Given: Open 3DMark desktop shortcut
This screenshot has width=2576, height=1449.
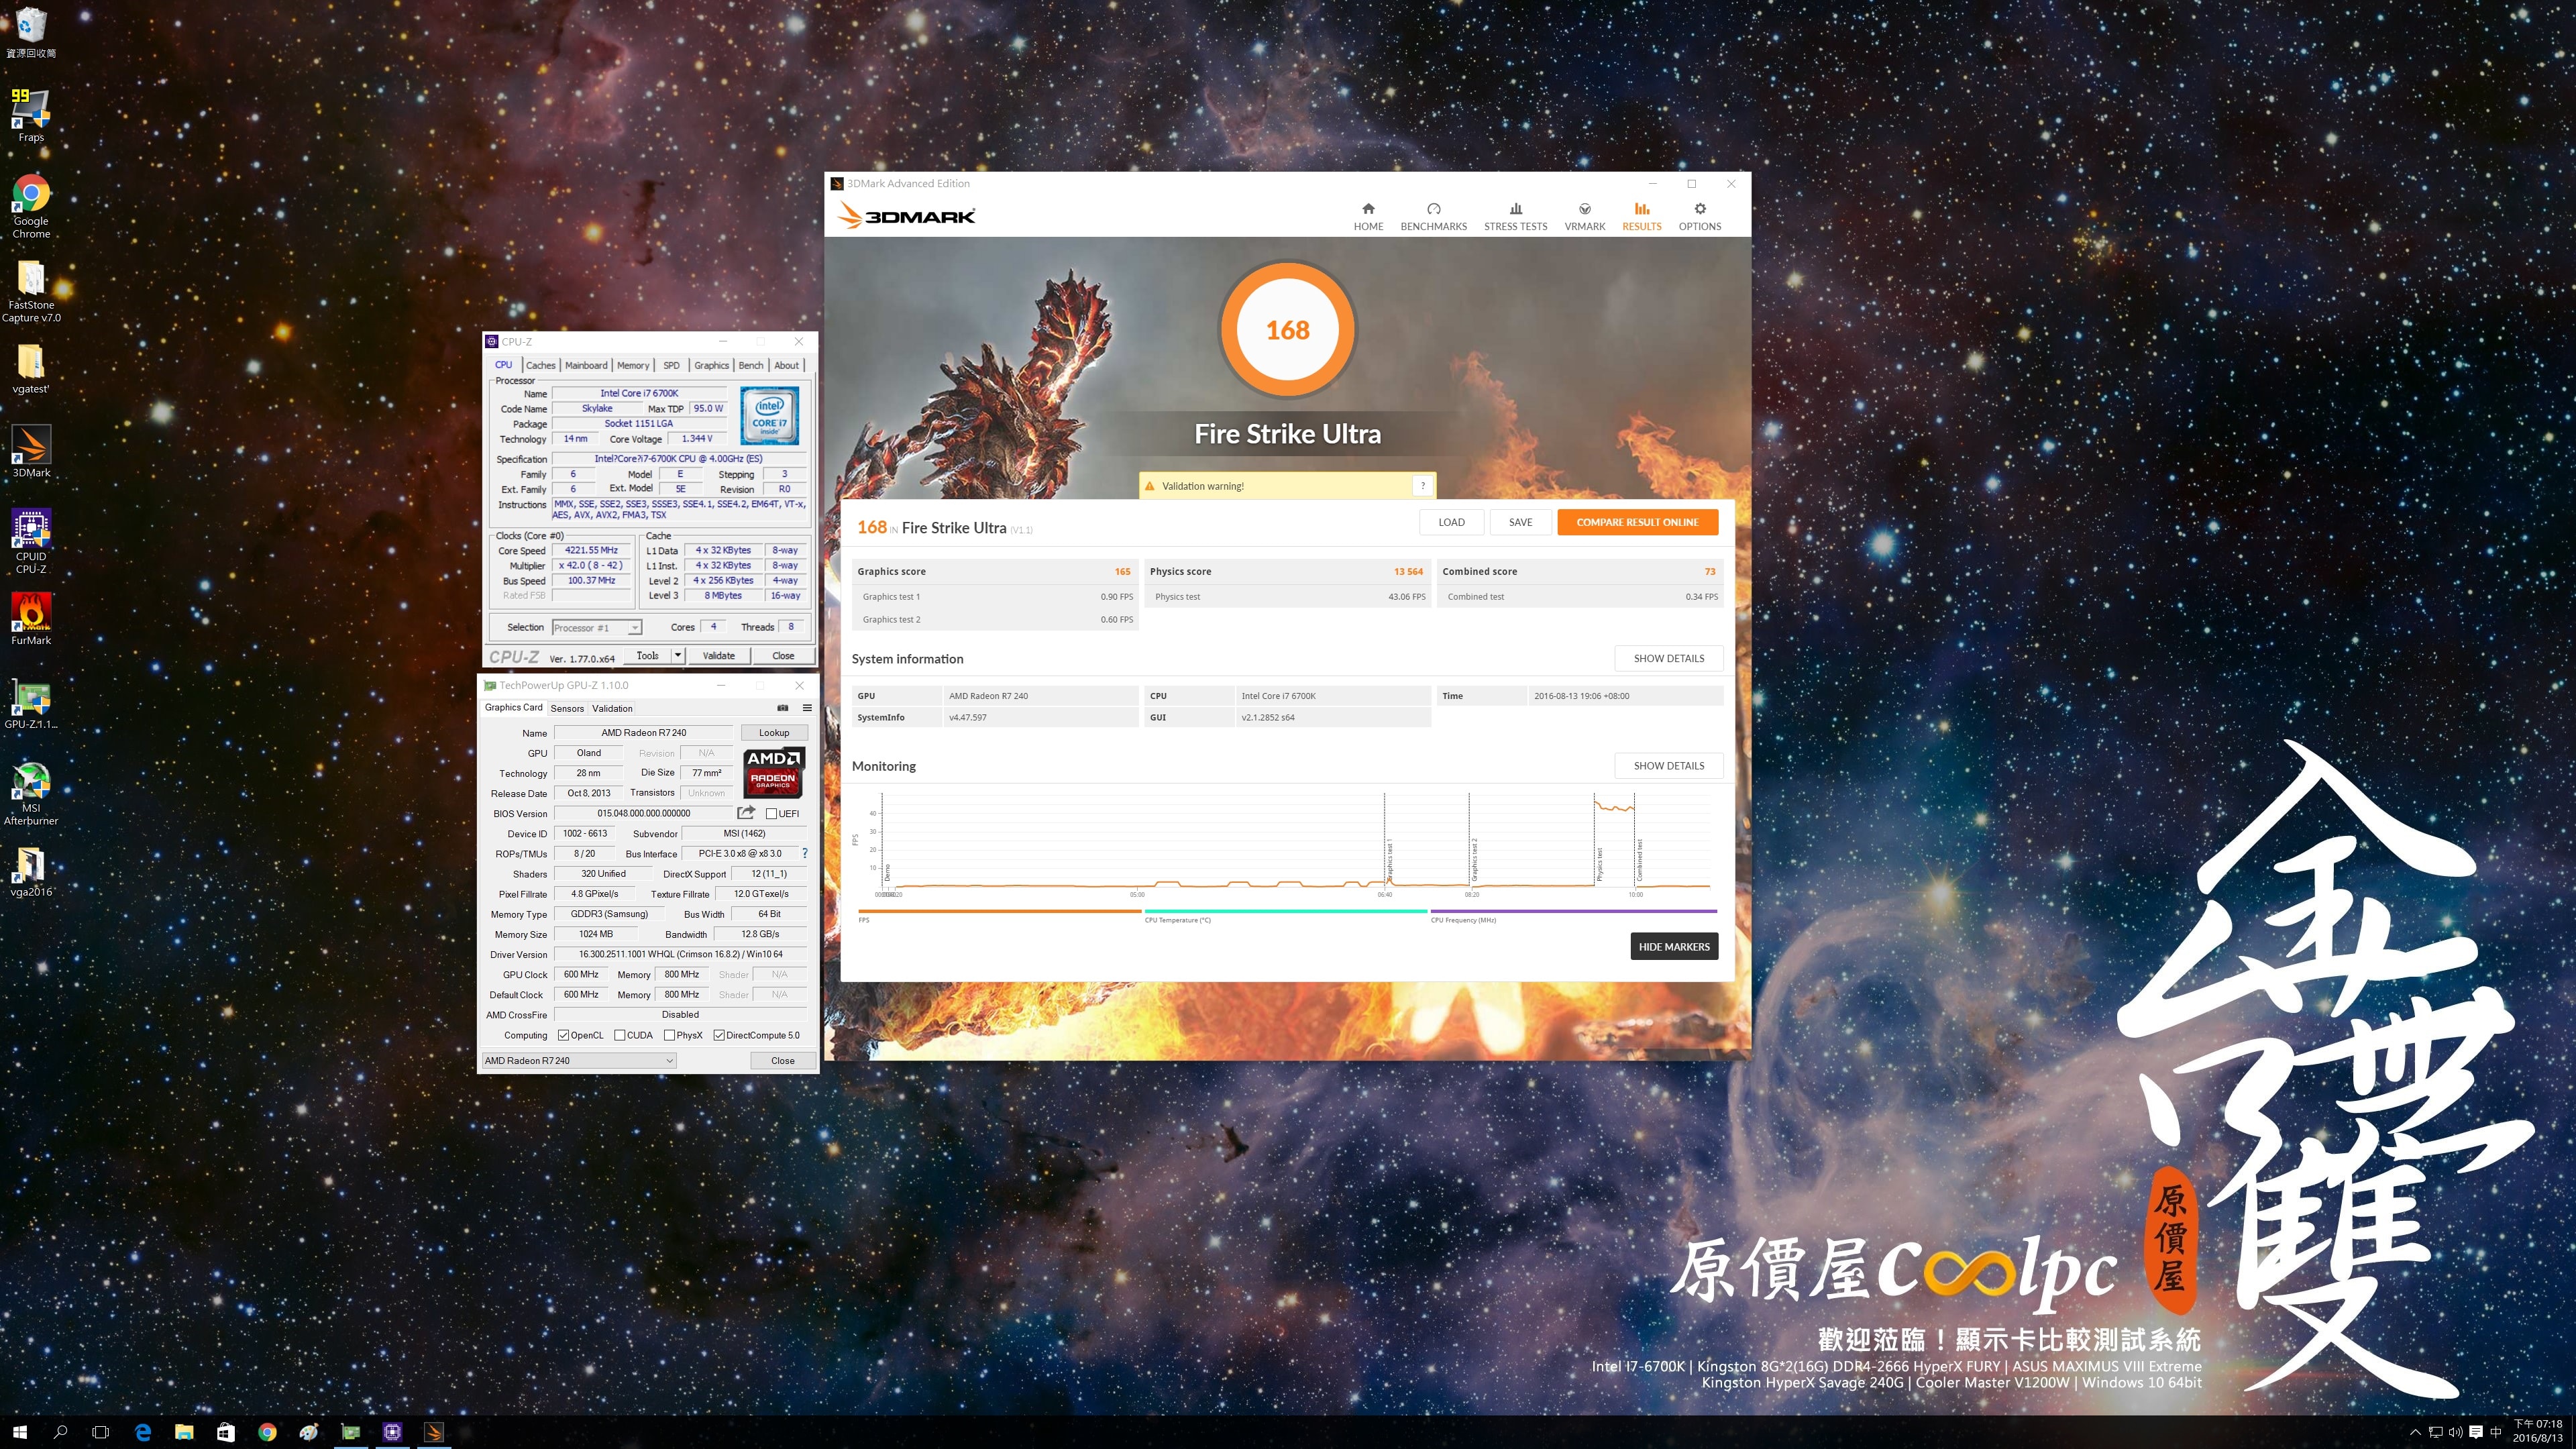Looking at the screenshot, I should pos(31,452).
